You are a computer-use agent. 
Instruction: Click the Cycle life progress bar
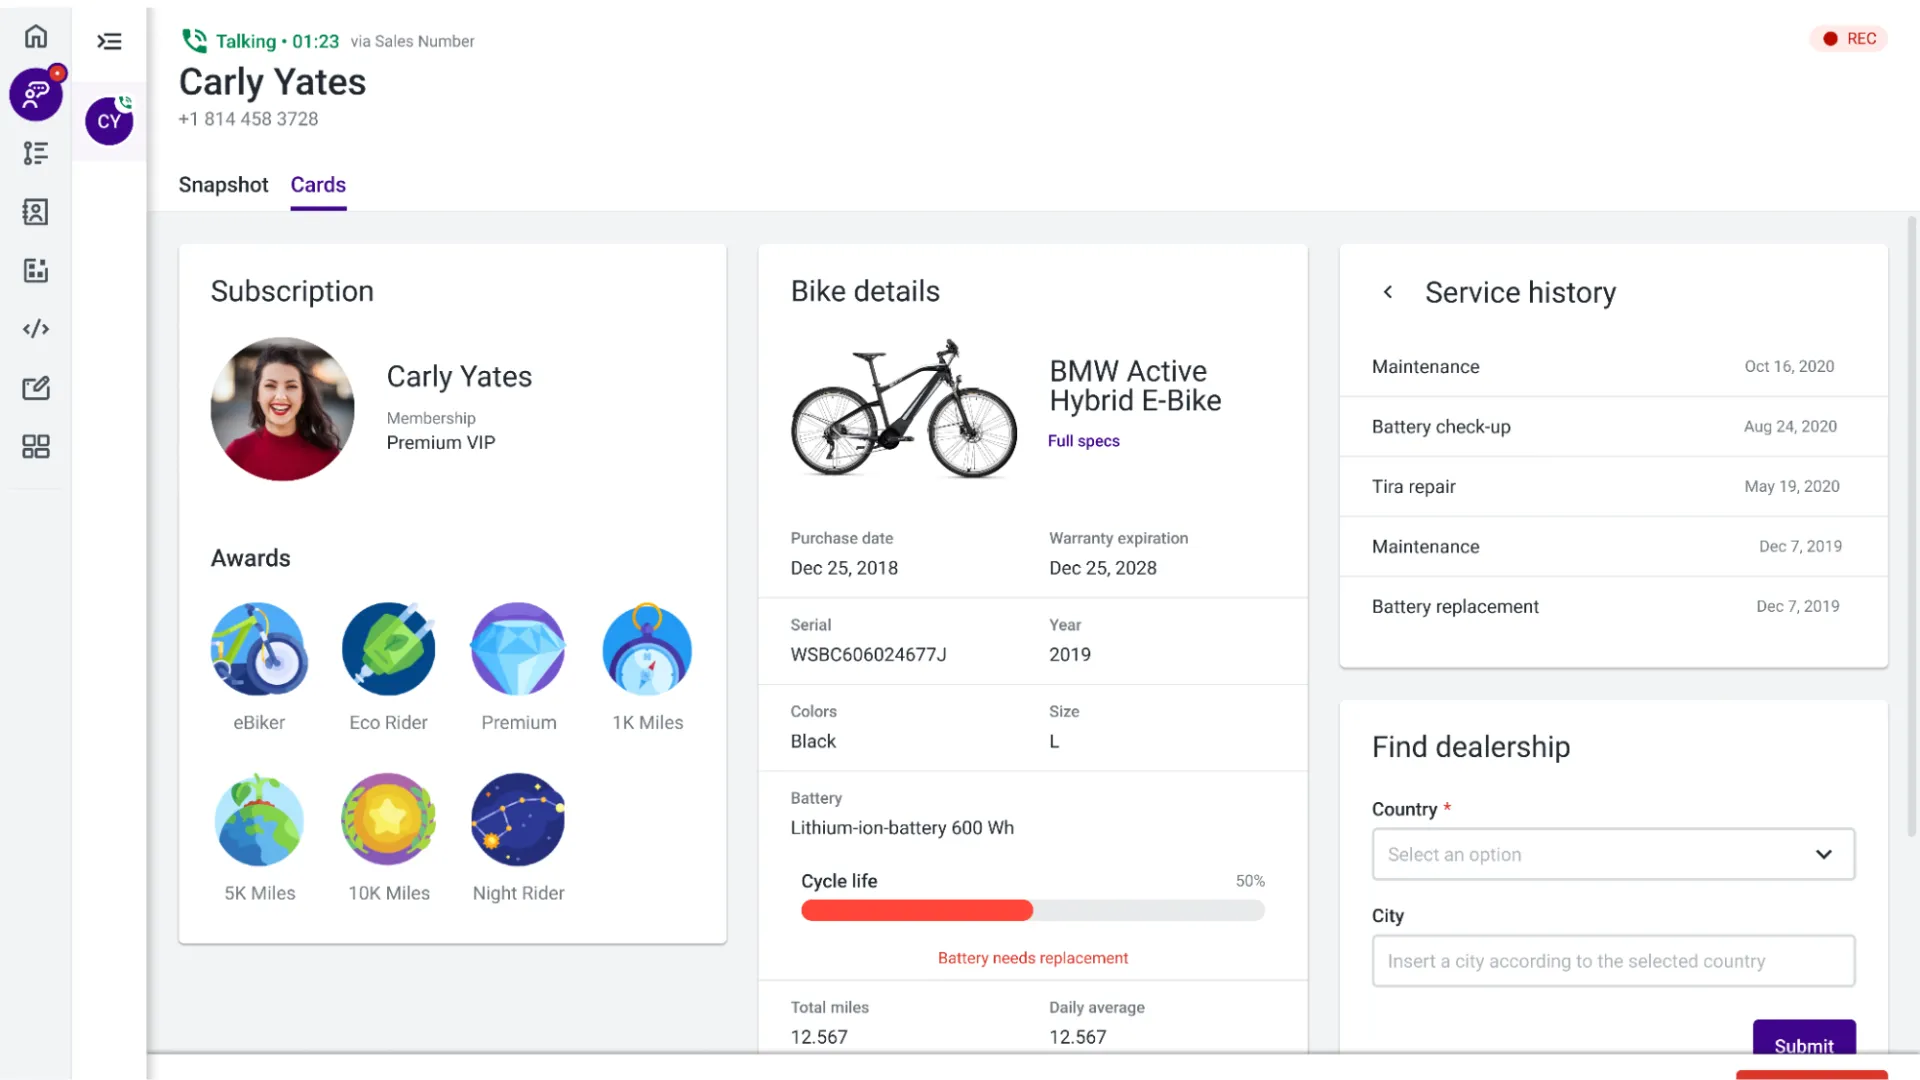(x=1032, y=910)
